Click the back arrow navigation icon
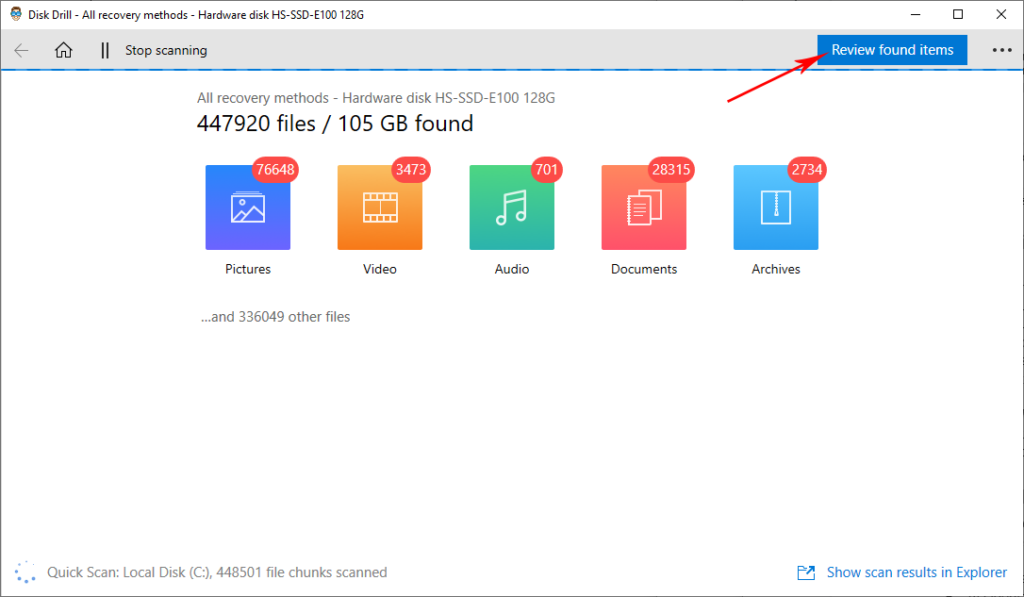 coord(21,50)
